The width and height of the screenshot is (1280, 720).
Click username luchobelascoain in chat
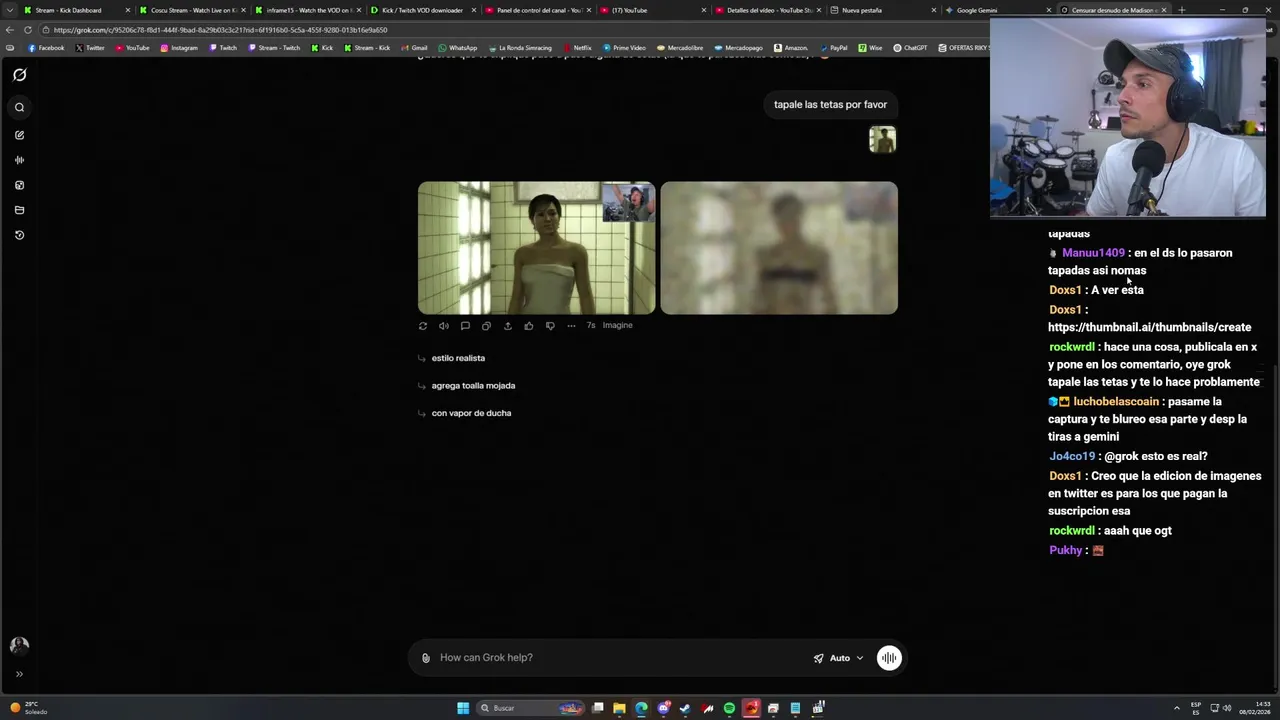coord(1116,402)
